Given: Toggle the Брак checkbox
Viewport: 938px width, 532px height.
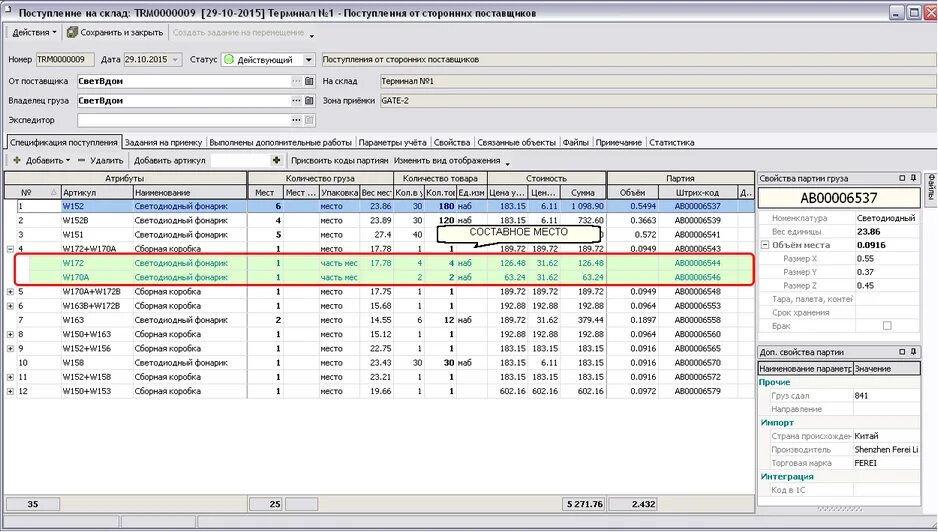Looking at the screenshot, I should click(887, 326).
